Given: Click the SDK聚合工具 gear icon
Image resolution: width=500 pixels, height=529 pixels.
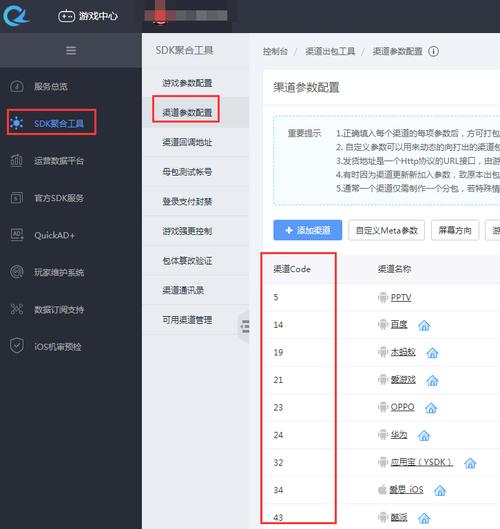Looking at the screenshot, I should click(17, 123).
